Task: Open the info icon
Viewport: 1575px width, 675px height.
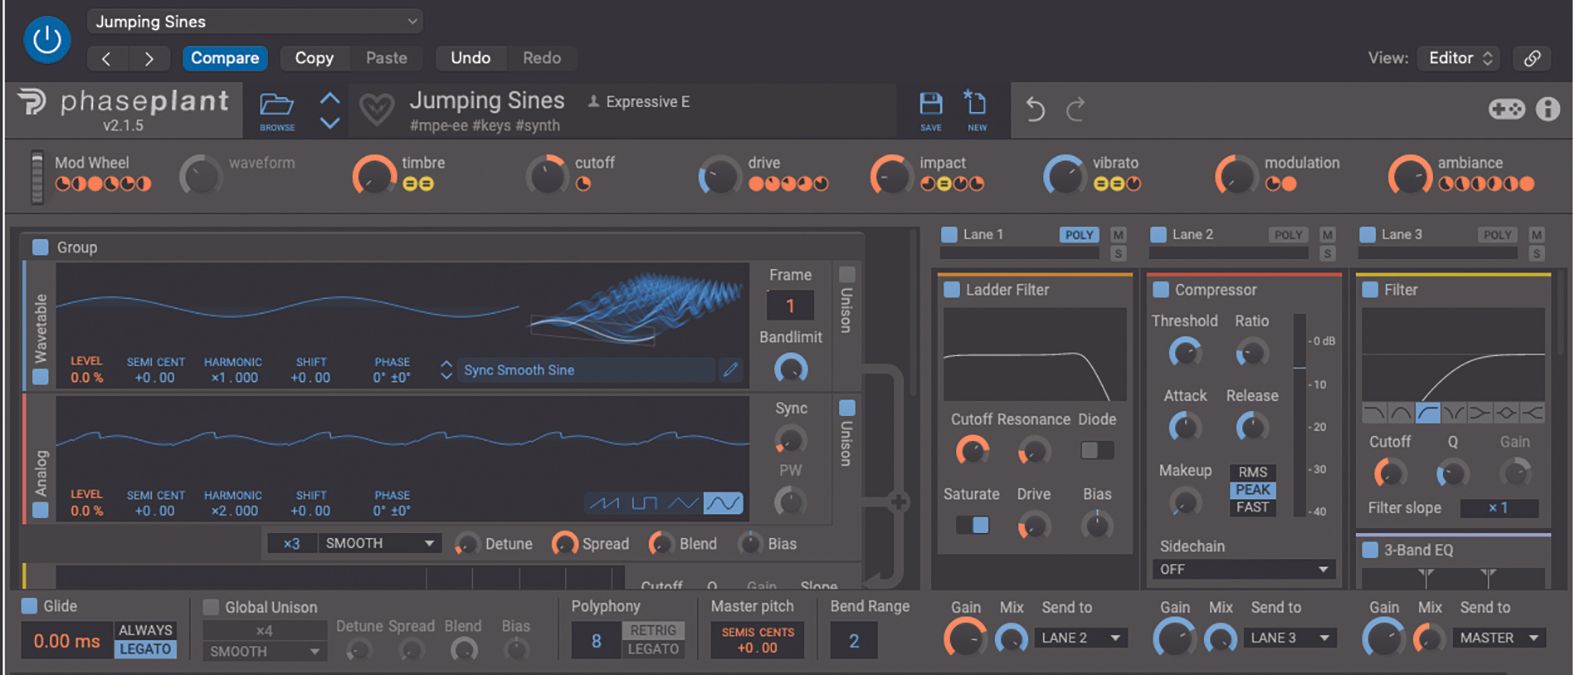Action: 1548,109
